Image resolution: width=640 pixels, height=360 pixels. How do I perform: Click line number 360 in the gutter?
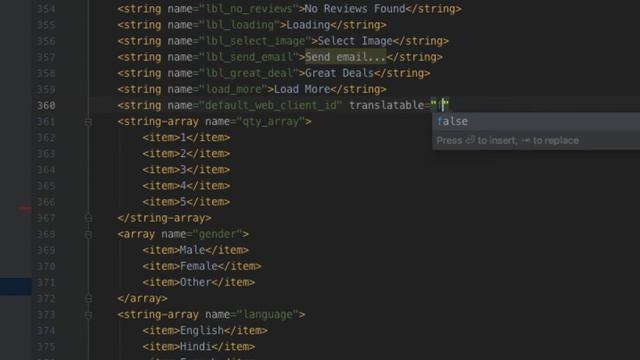pos(46,105)
